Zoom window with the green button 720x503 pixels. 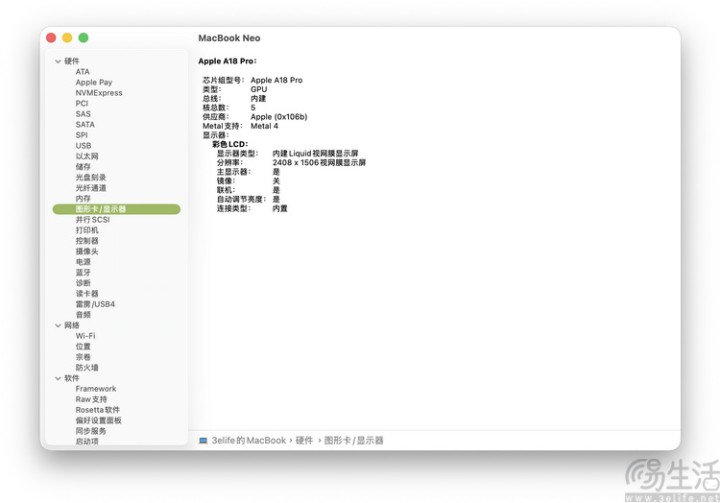83,38
